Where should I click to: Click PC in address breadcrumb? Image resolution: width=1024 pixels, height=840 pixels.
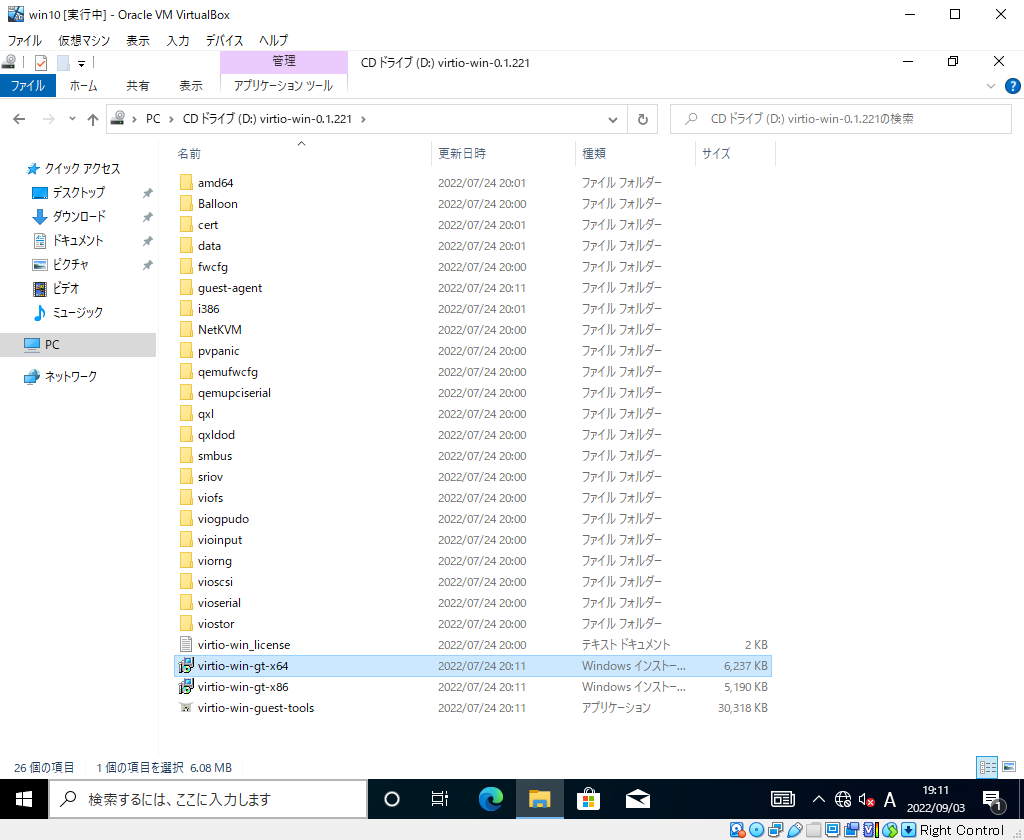point(153,119)
